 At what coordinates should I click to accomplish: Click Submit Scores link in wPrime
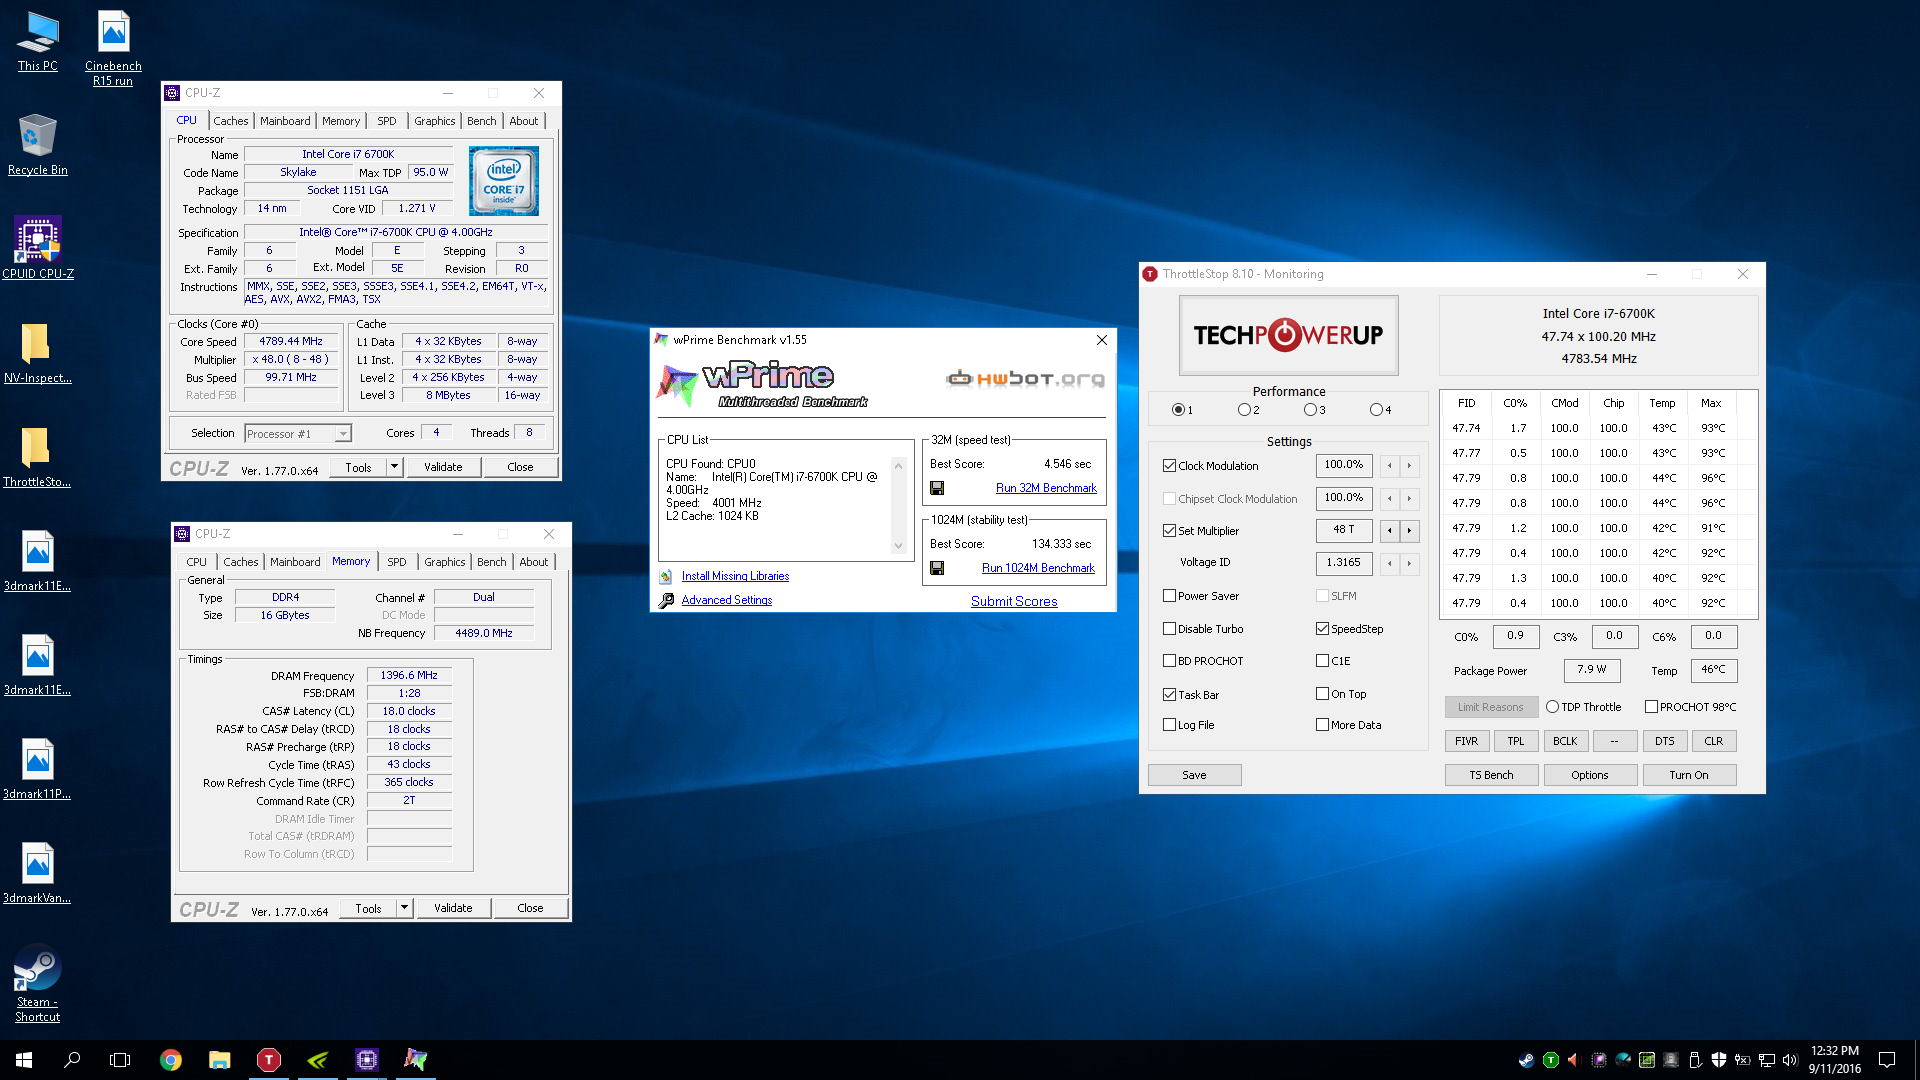1014,601
